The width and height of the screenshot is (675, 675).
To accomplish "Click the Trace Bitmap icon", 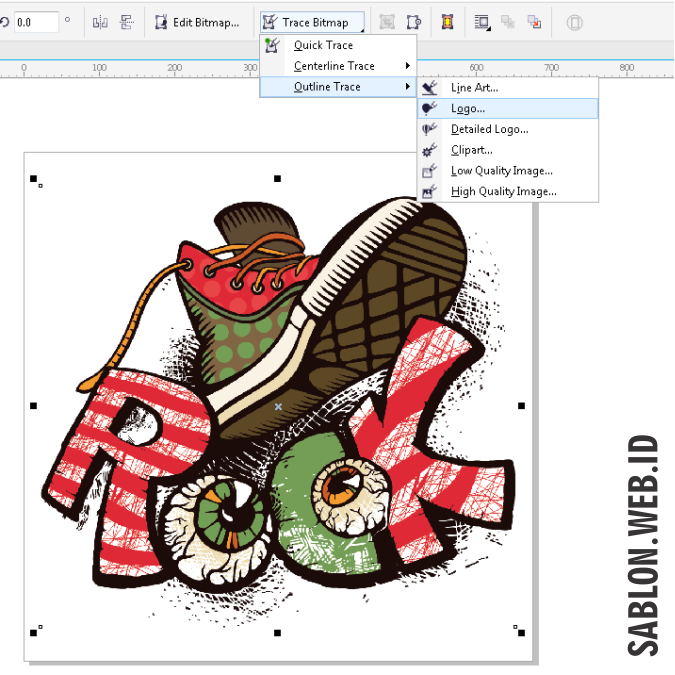I will point(270,22).
